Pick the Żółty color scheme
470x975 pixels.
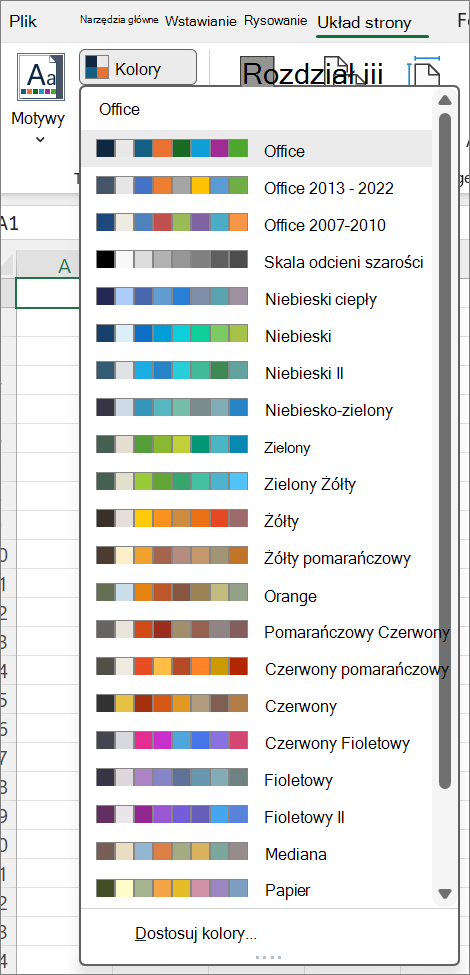pos(257,520)
